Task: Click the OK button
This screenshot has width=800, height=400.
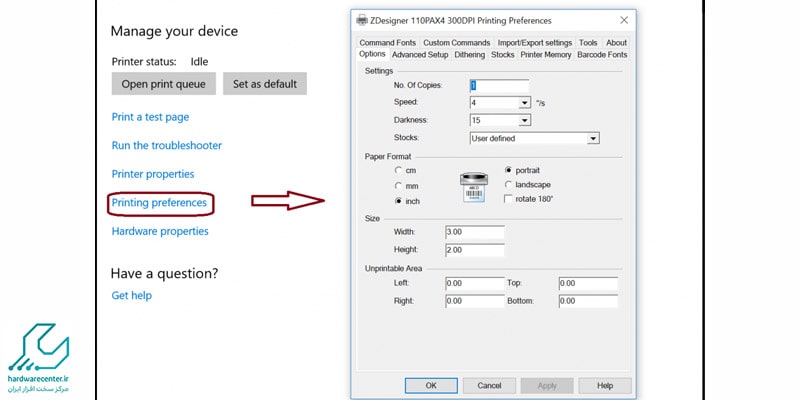Action: [x=431, y=386]
